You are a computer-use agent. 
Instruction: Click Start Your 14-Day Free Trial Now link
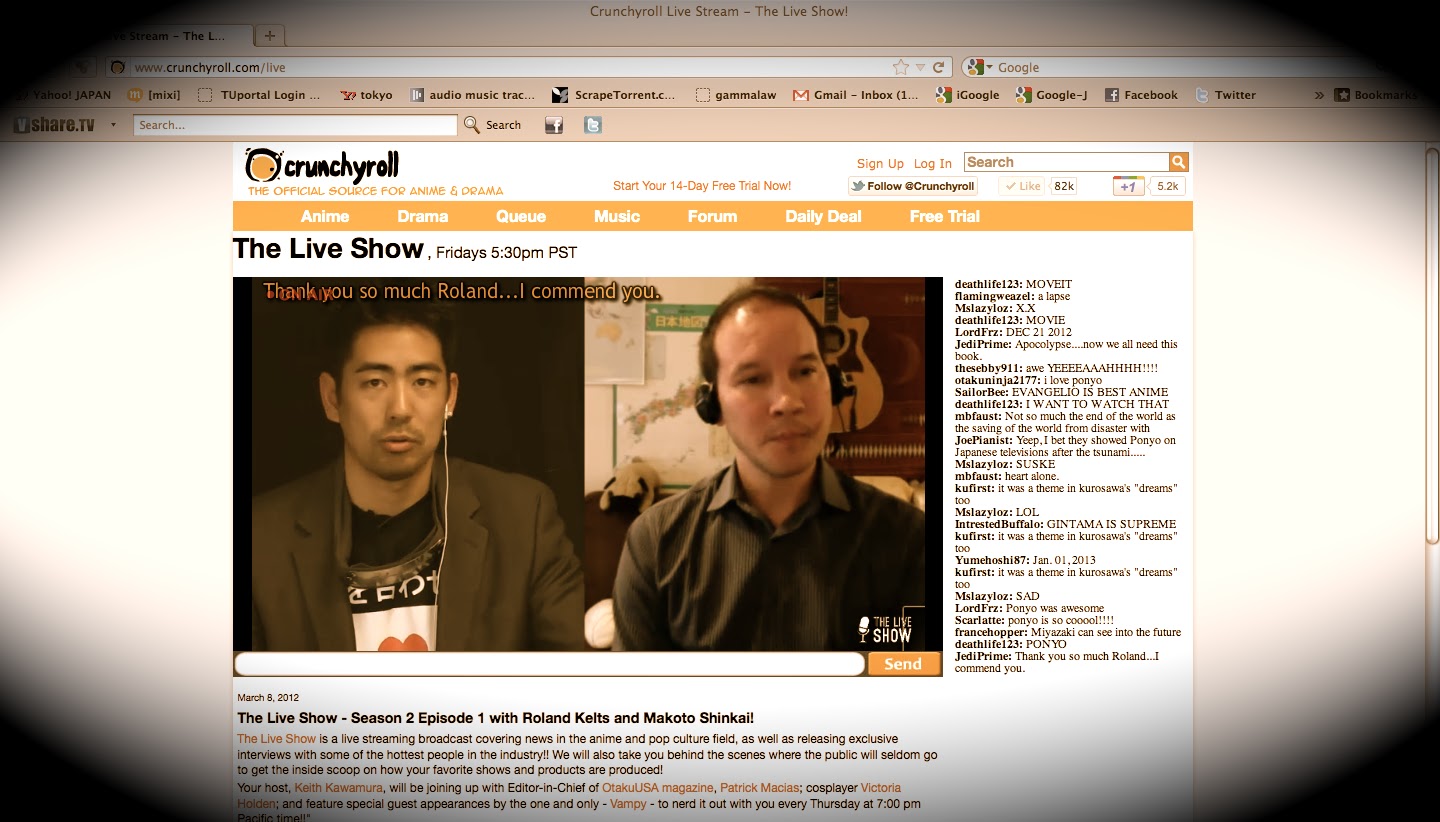[702, 186]
